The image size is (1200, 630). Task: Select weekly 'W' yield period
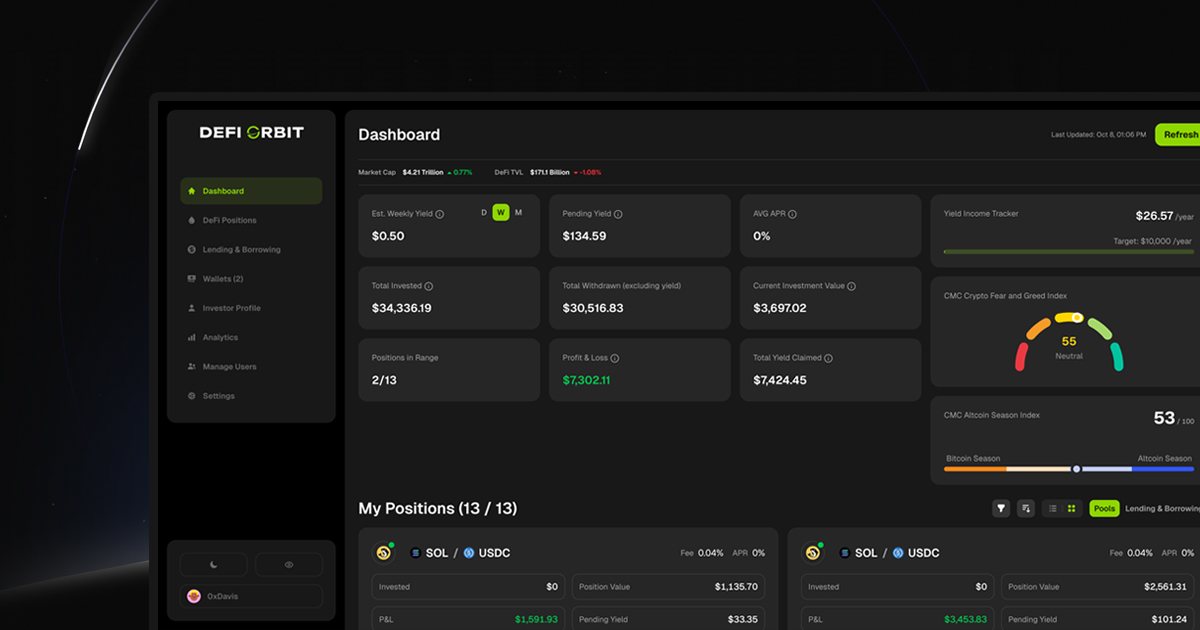pyautogui.click(x=501, y=212)
